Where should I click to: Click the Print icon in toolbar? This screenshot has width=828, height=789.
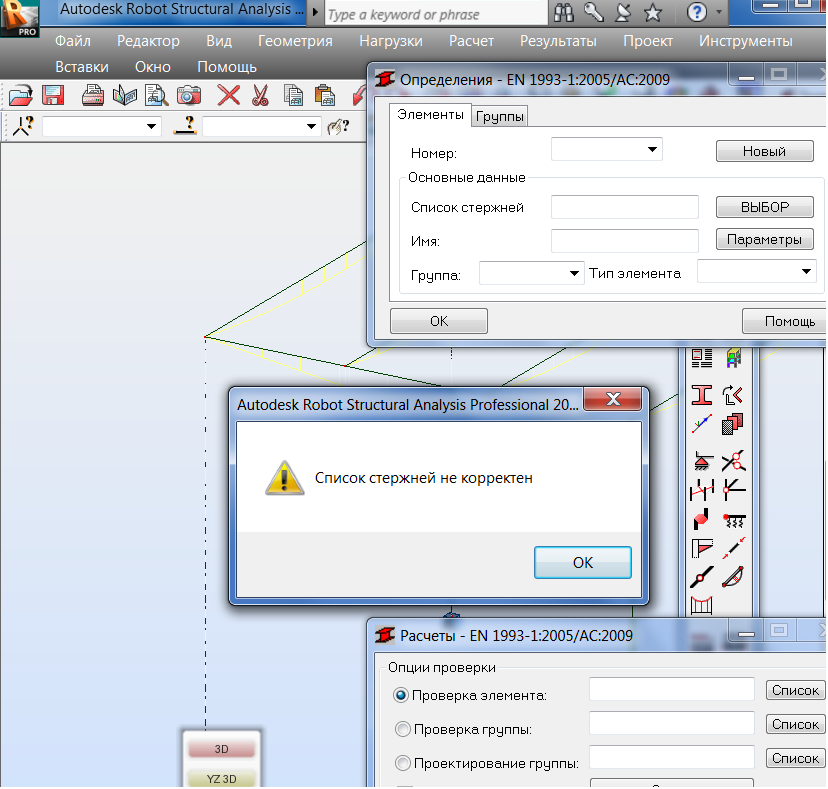click(93, 96)
